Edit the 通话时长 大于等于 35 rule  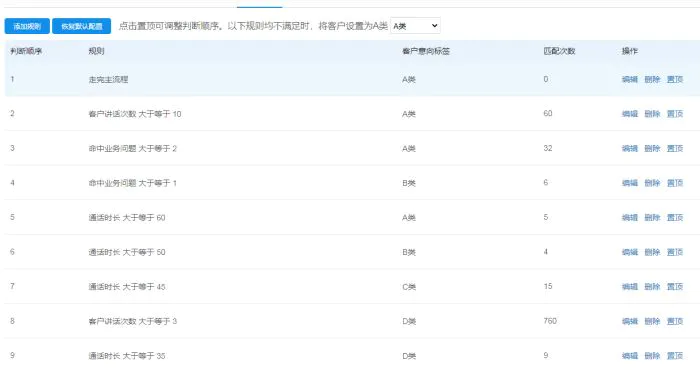(629, 356)
